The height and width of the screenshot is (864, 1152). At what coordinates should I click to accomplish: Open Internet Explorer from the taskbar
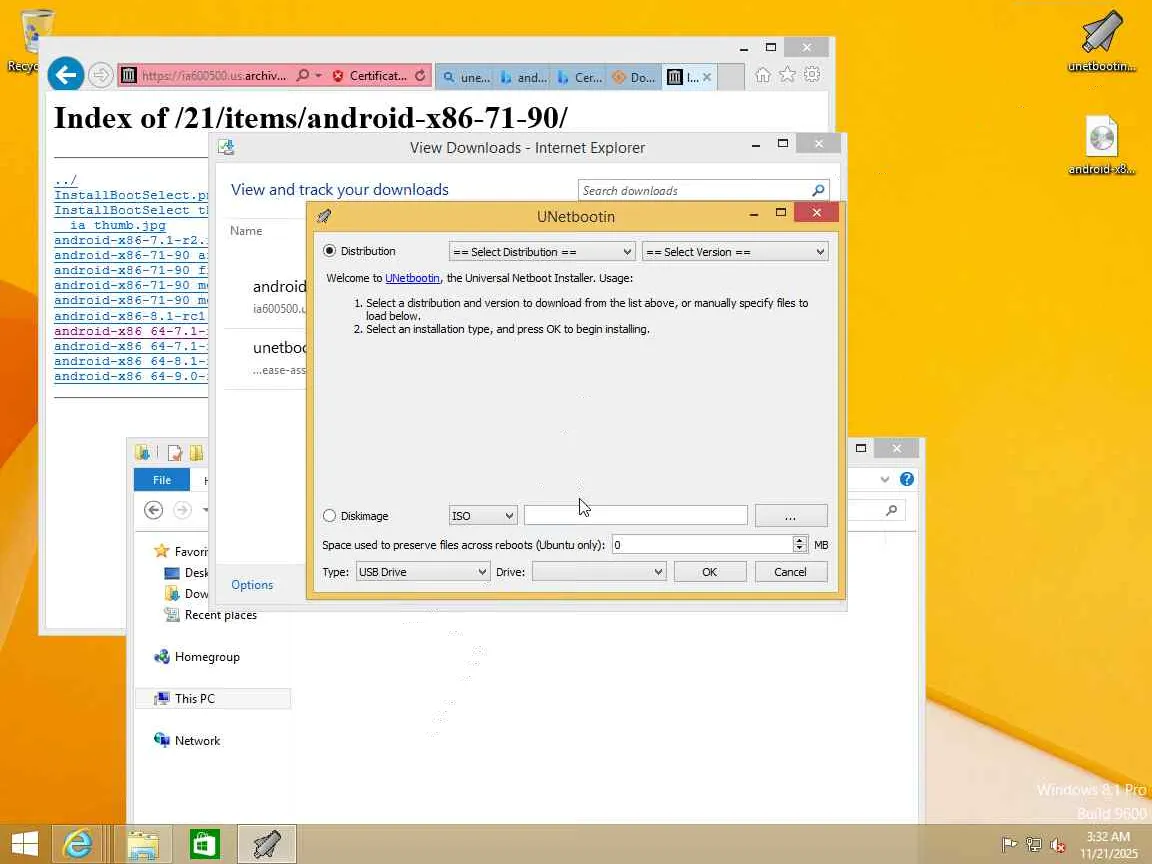77,844
